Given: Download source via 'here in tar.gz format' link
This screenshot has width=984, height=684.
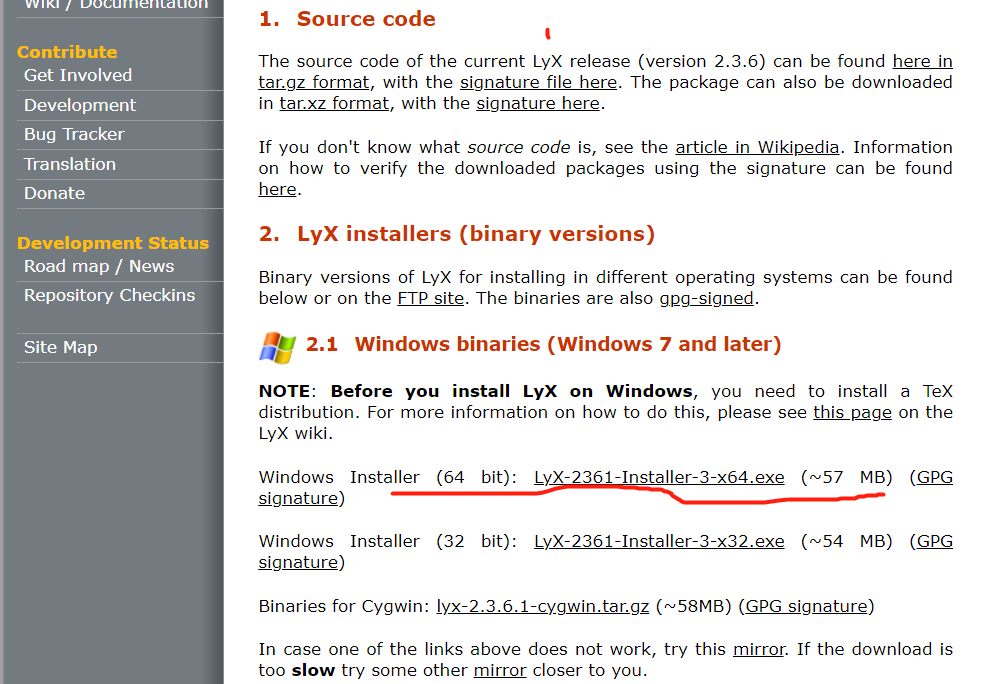Looking at the screenshot, I should tap(922, 61).
